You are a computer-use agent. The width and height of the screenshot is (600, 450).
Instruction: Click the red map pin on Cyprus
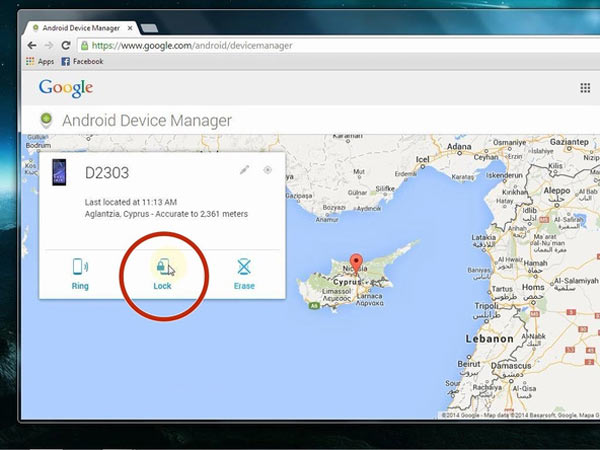tap(357, 264)
